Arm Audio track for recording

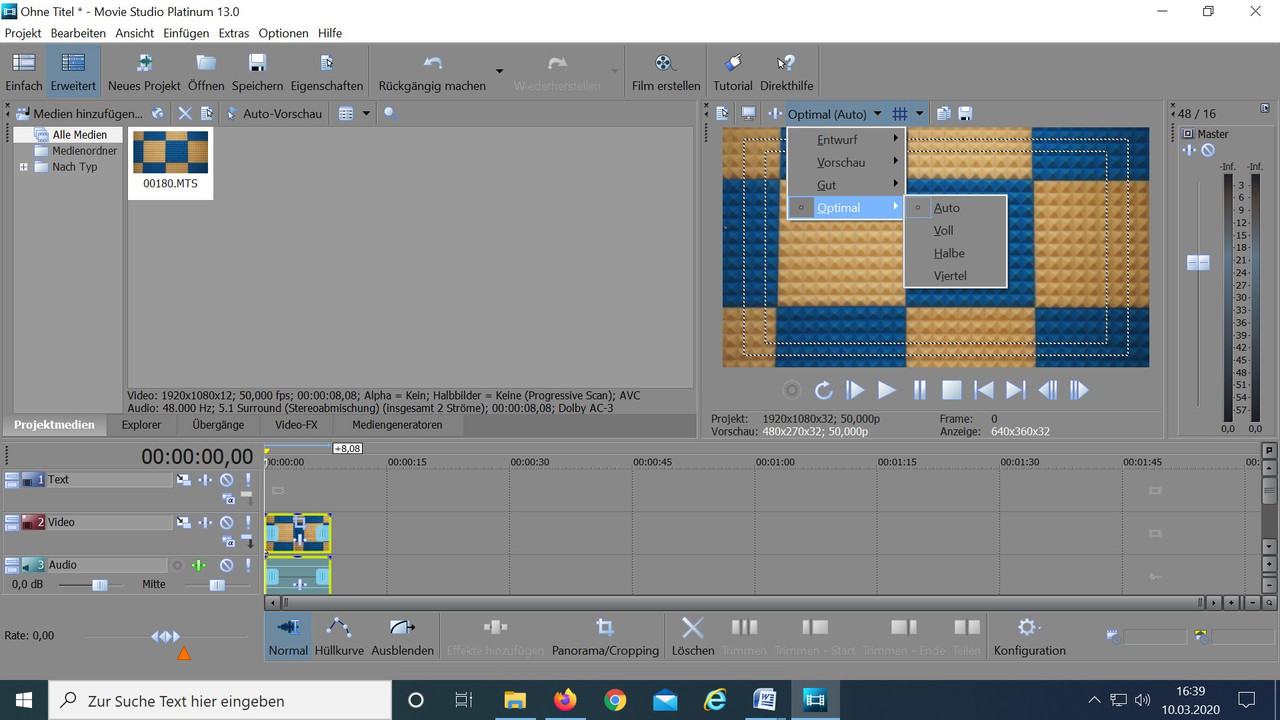tap(178, 565)
